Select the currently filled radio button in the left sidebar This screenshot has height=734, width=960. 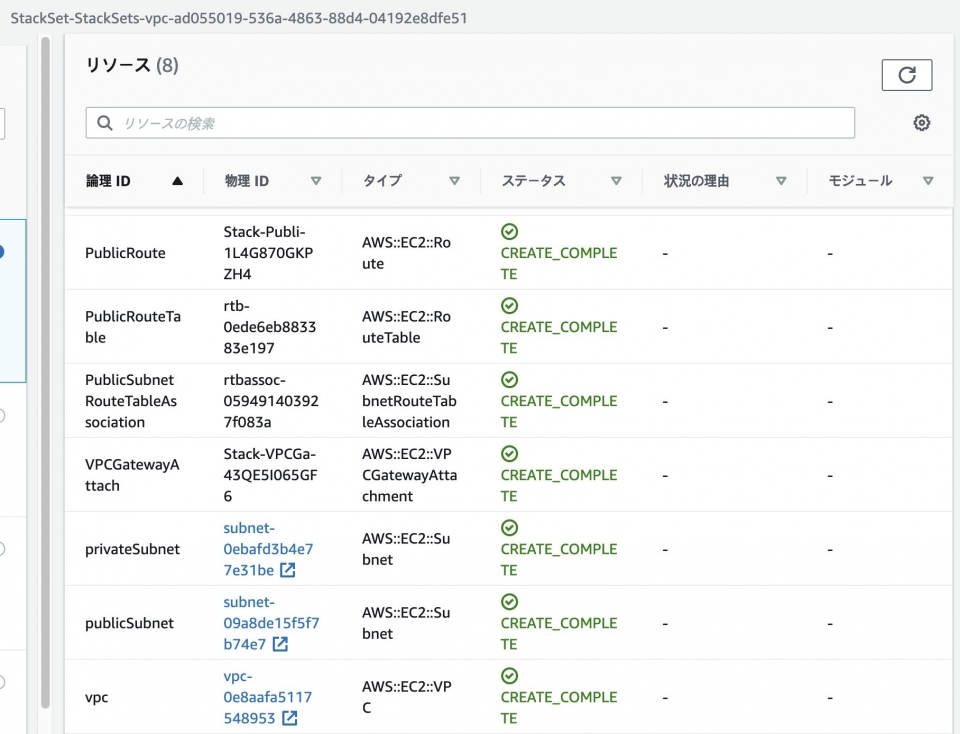[x=4, y=250]
